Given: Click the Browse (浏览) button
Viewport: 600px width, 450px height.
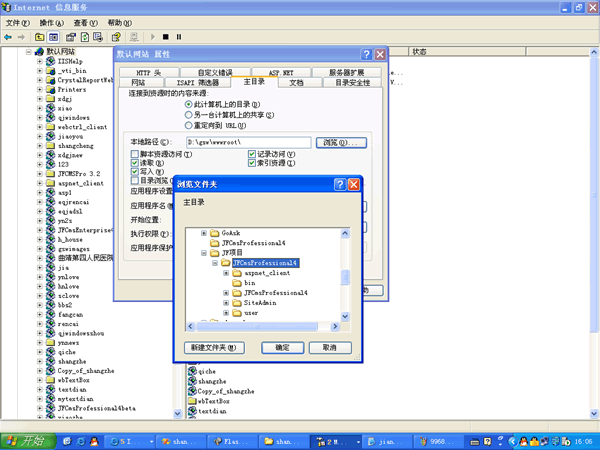Looking at the screenshot, I should tap(341, 142).
